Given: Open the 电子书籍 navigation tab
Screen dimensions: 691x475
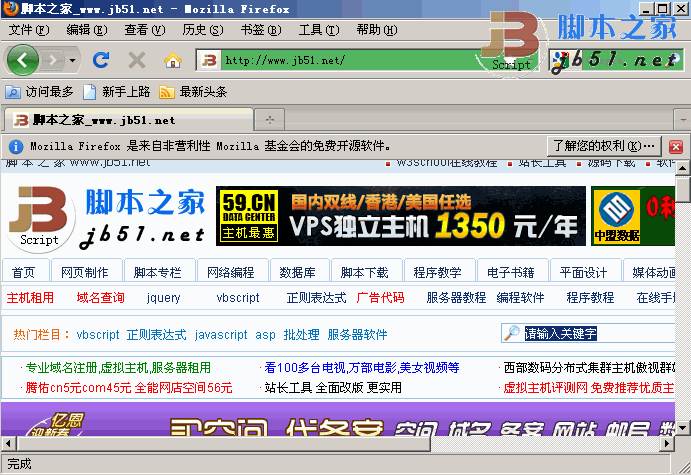Looking at the screenshot, I should click(x=511, y=271).
